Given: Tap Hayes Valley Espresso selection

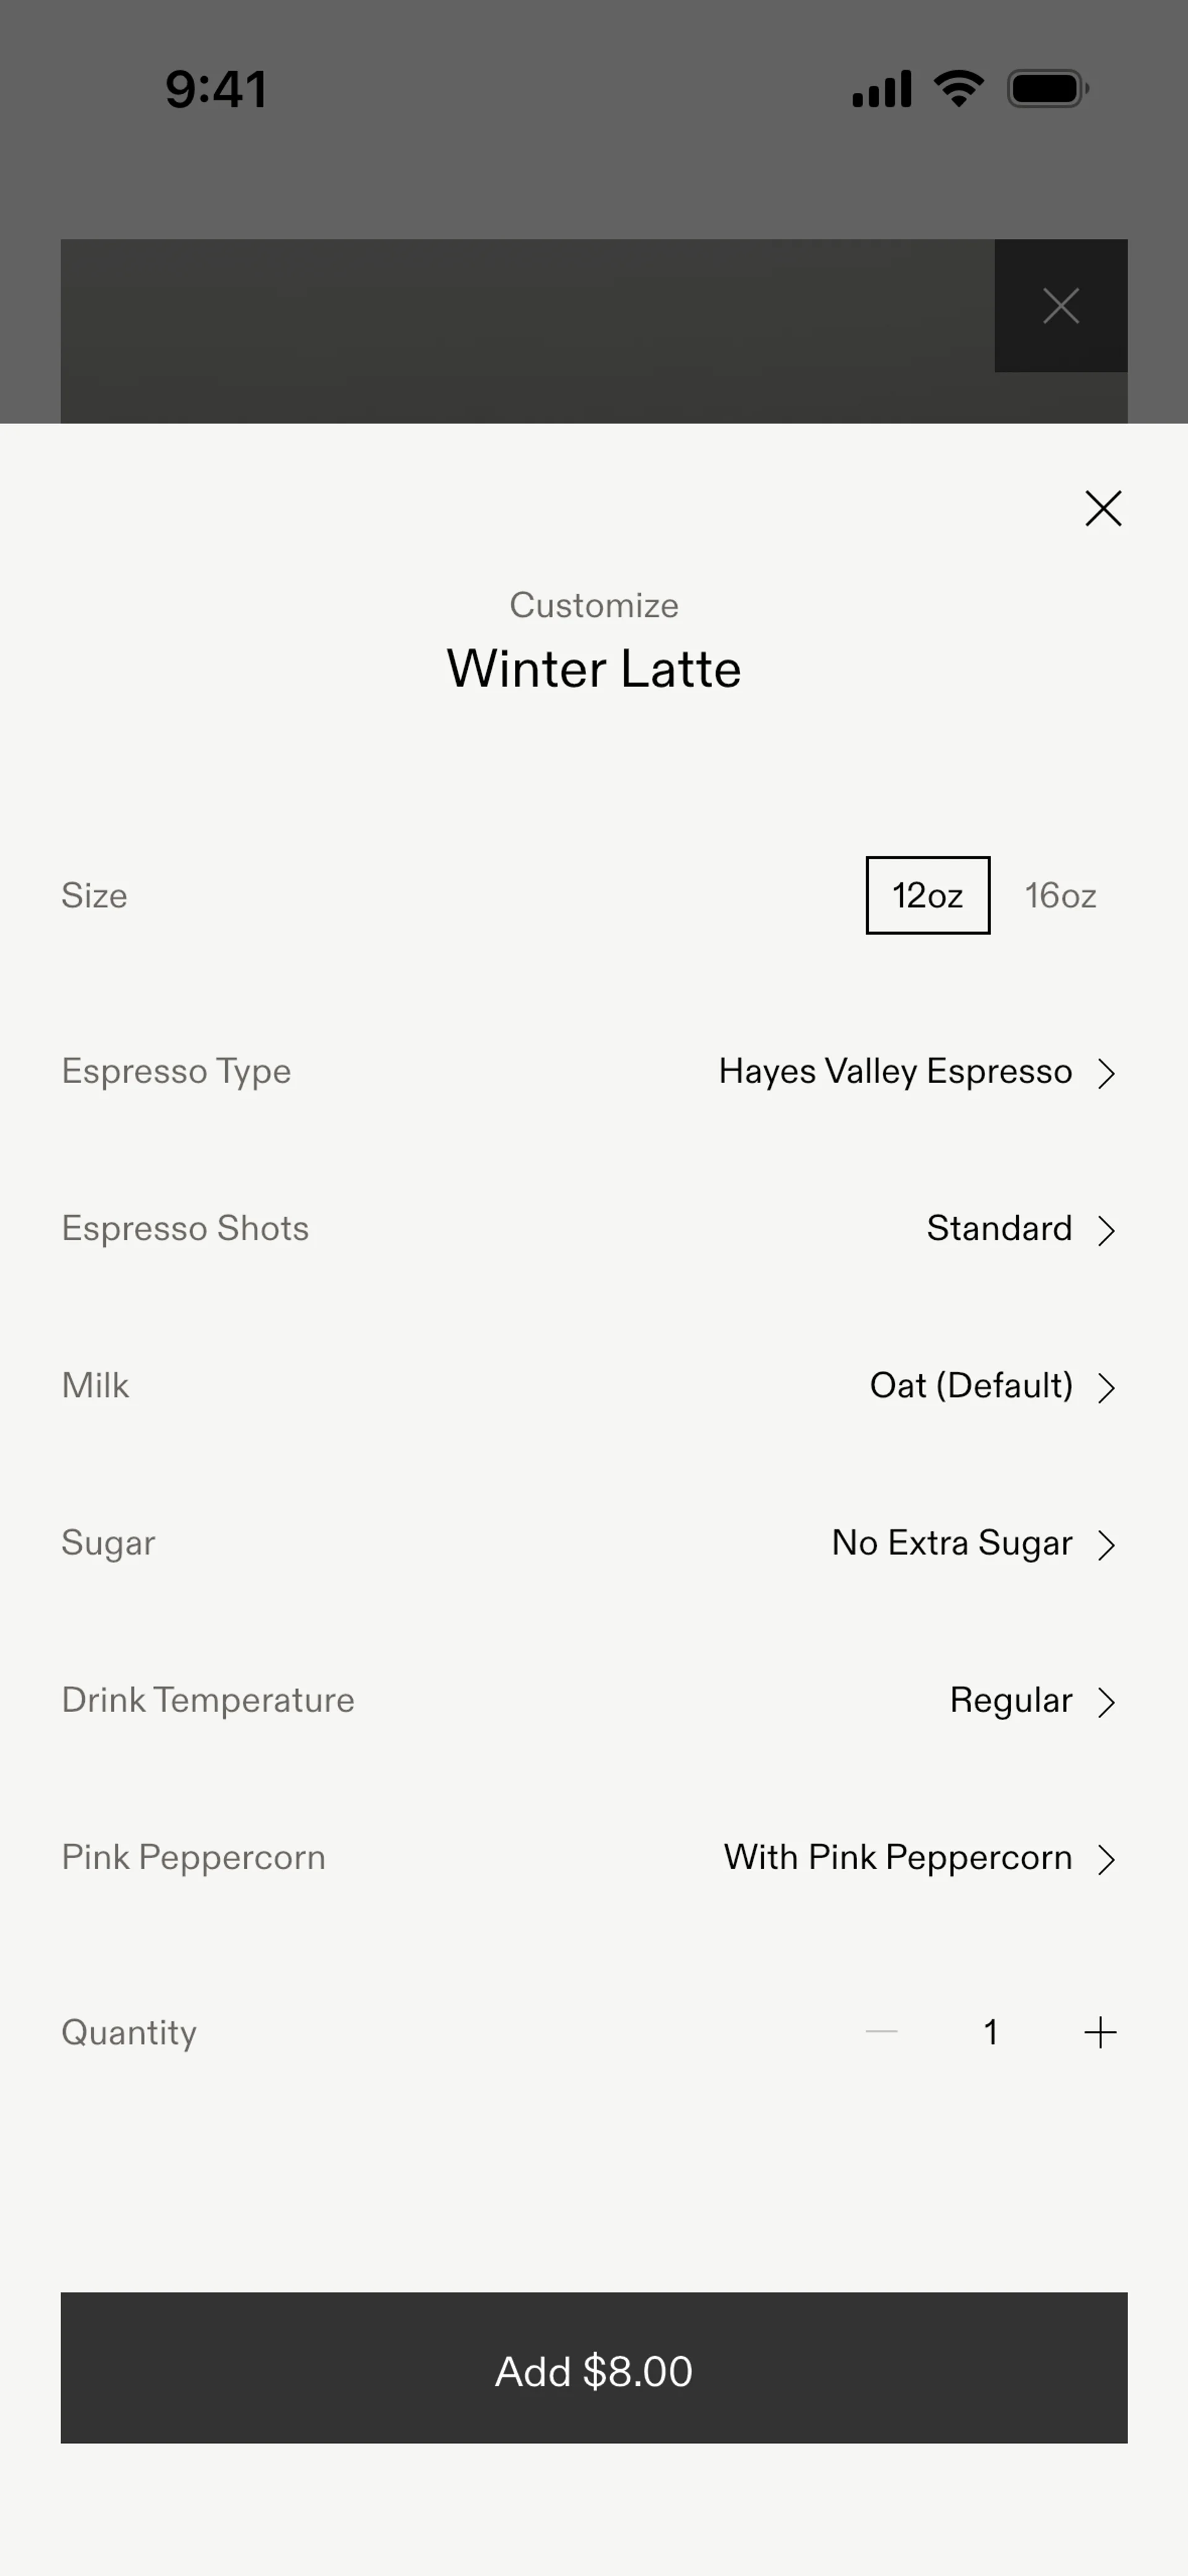Looking at the screenshot, I should tap(895, 1071).
